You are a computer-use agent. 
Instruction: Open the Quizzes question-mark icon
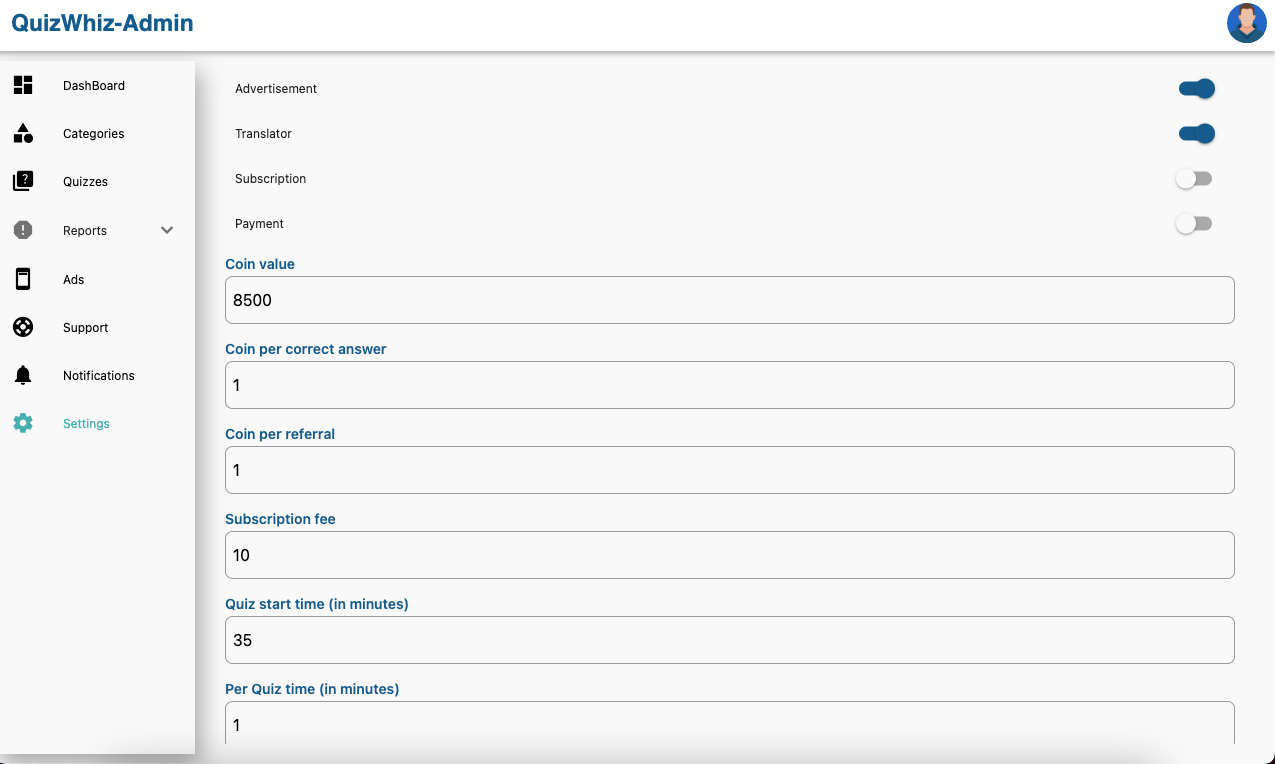pyautogui.click(x=23, y=181)
